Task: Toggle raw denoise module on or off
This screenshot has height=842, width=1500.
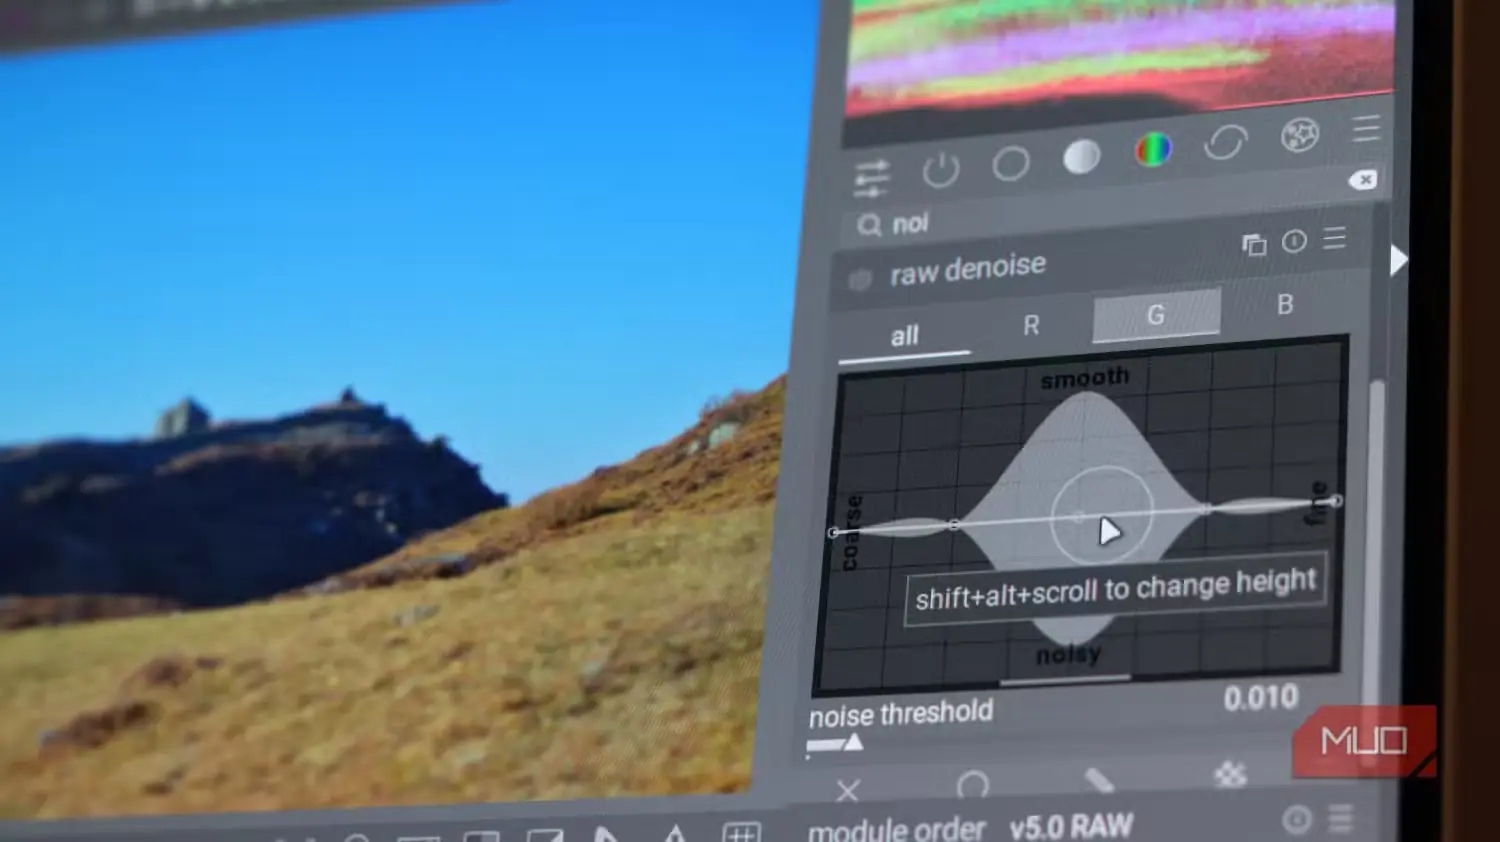Action: (860, 280)
